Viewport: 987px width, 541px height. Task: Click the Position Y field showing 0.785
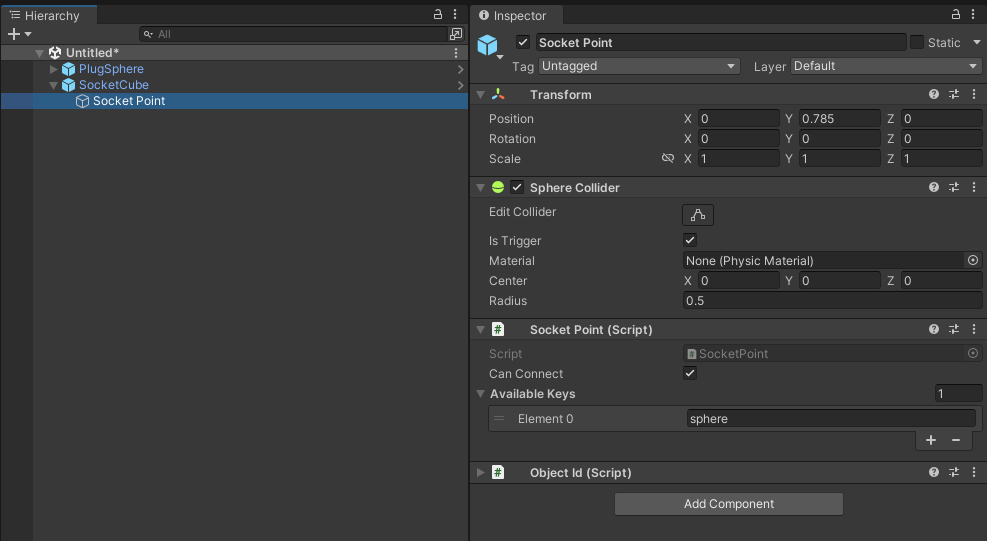pos(840,118)
